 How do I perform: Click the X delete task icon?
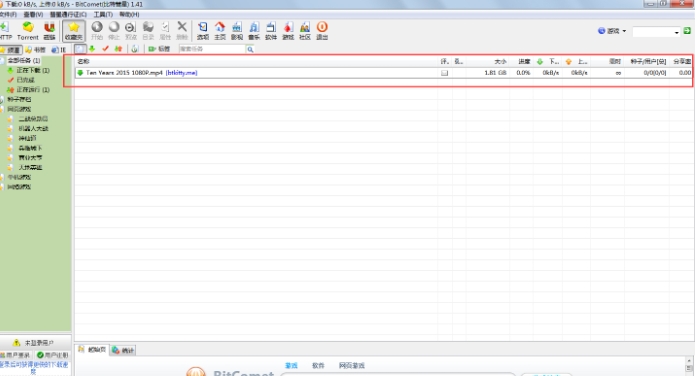pyautogui.click(x=182, y=31)
